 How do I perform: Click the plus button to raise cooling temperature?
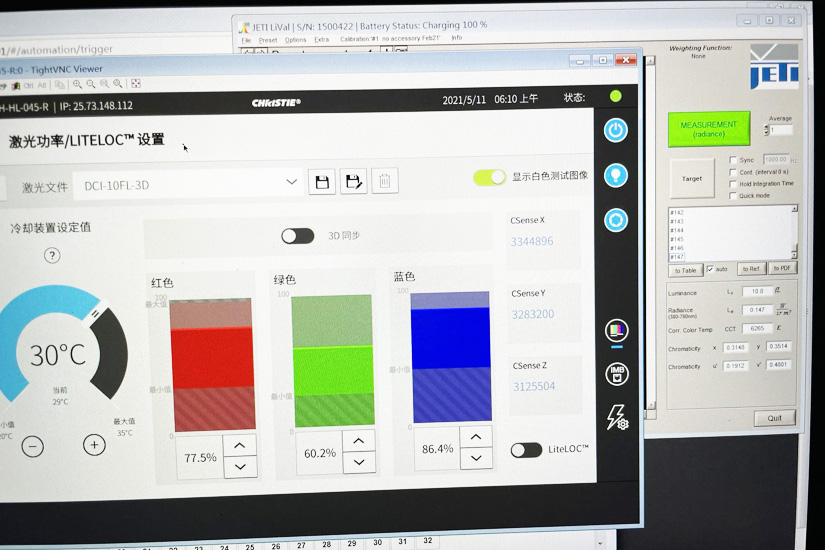pyautogui.click(x=94, y=445)
